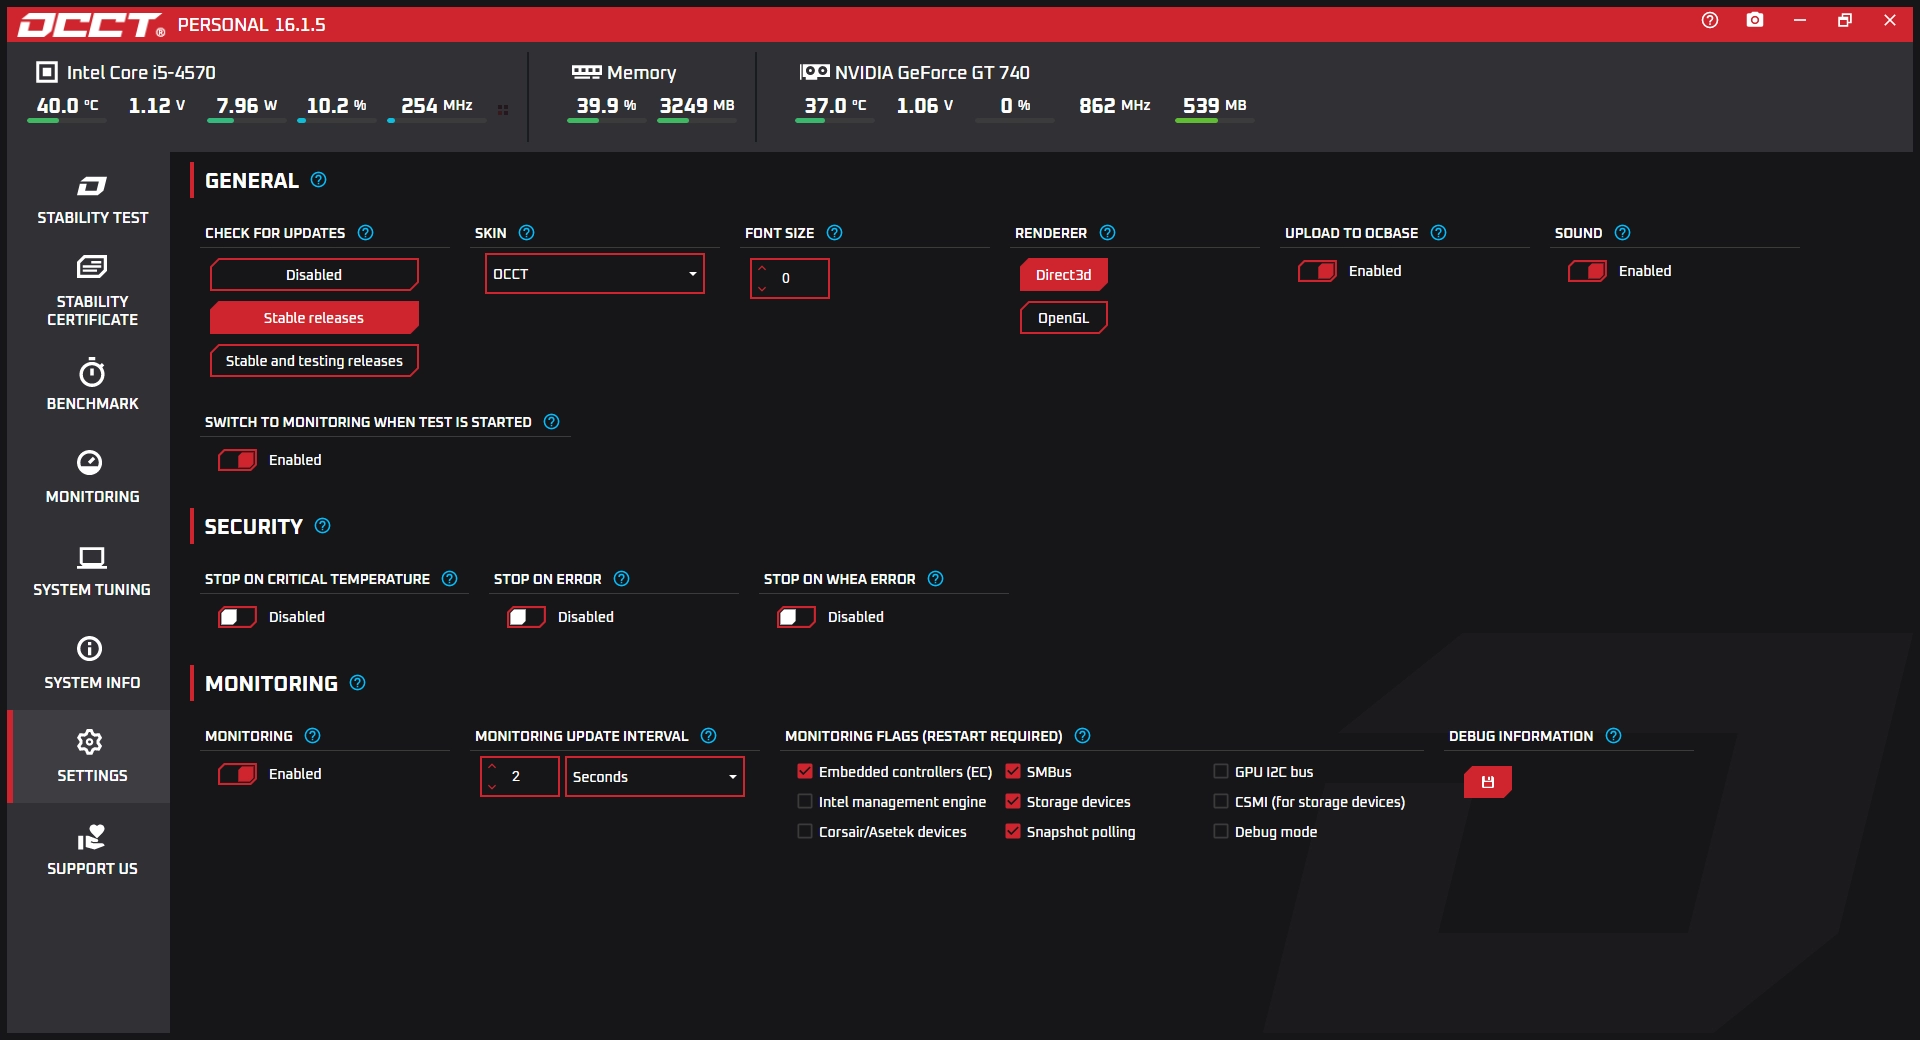1920x1040 pixels.
Task: Check Corsair/Asetek devices flag
Action: [805, 832]
